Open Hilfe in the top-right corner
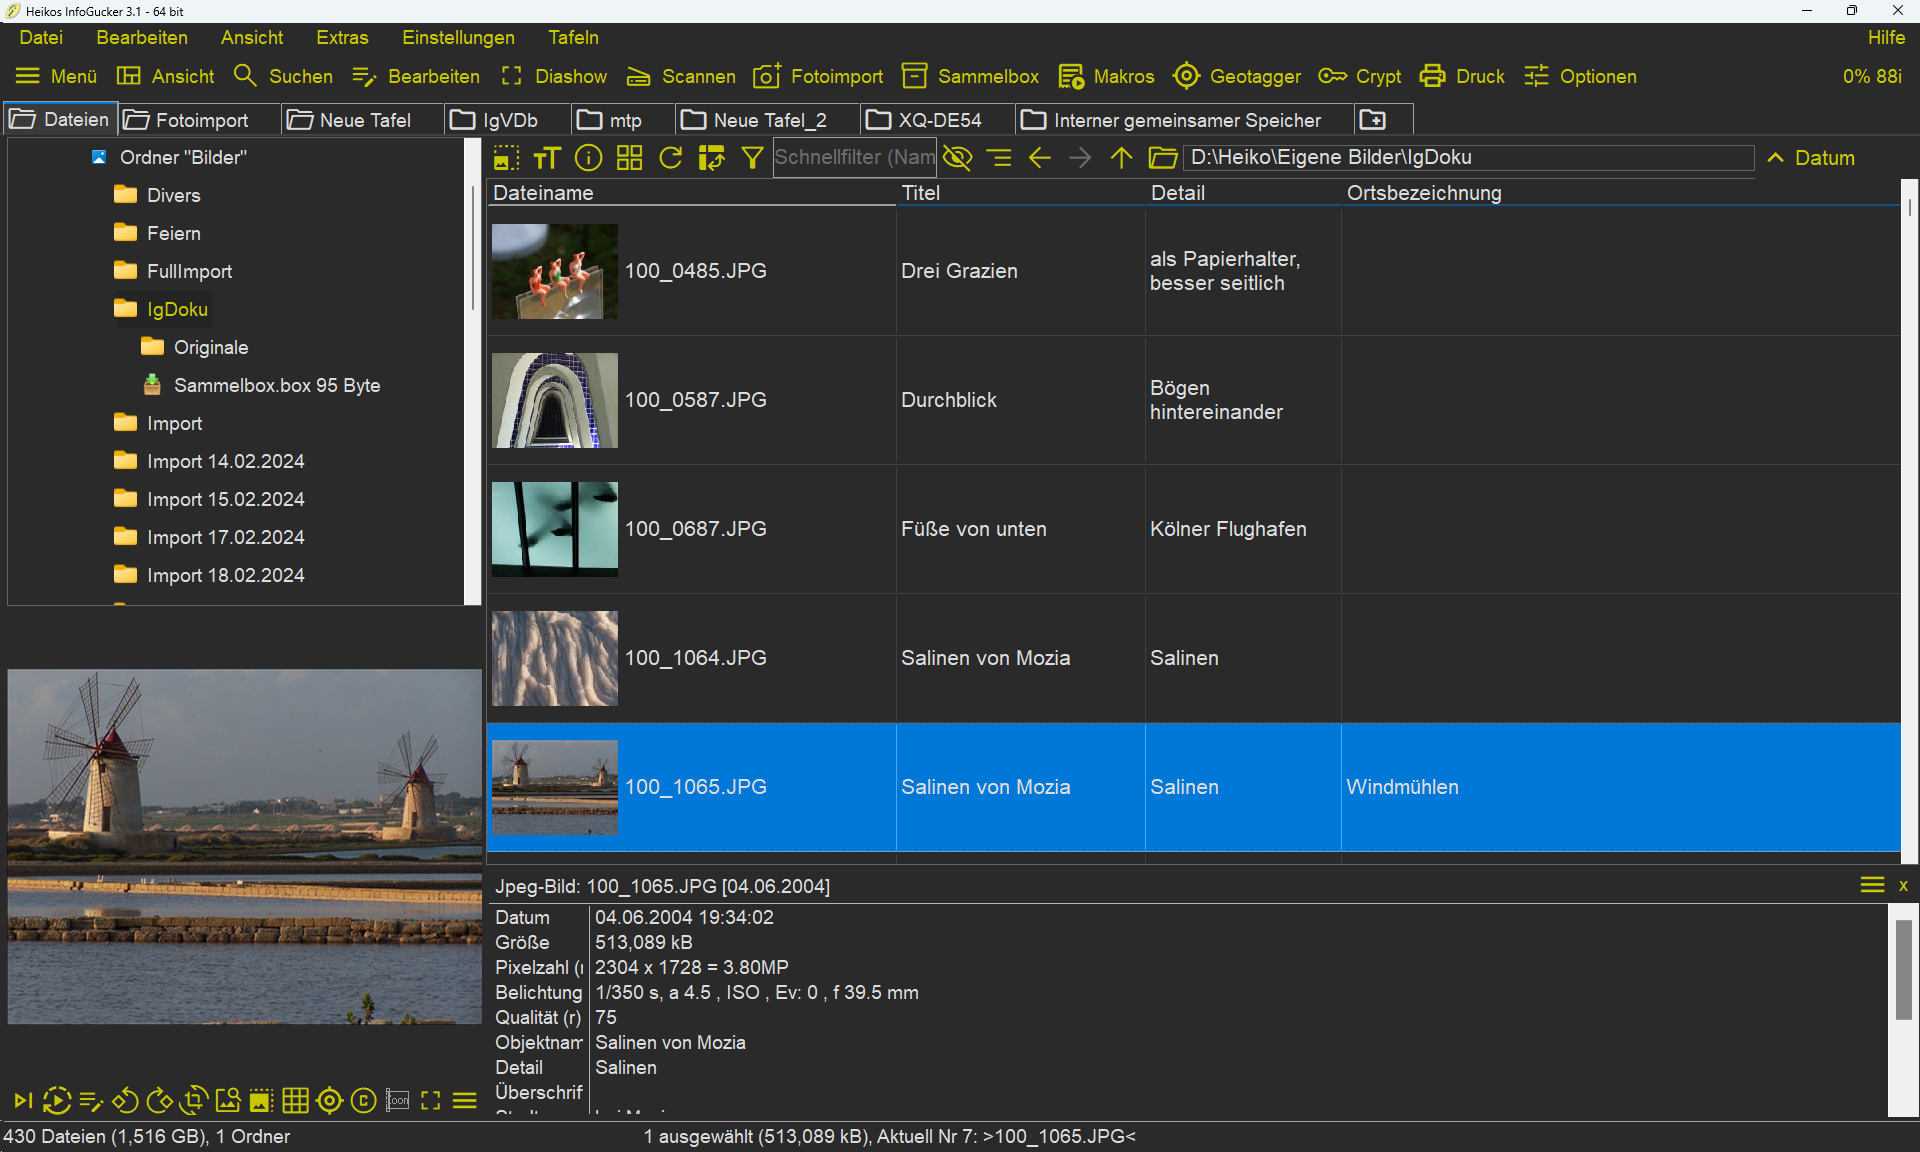This screenshot has height=1152, width=1920. (1886, 37)
